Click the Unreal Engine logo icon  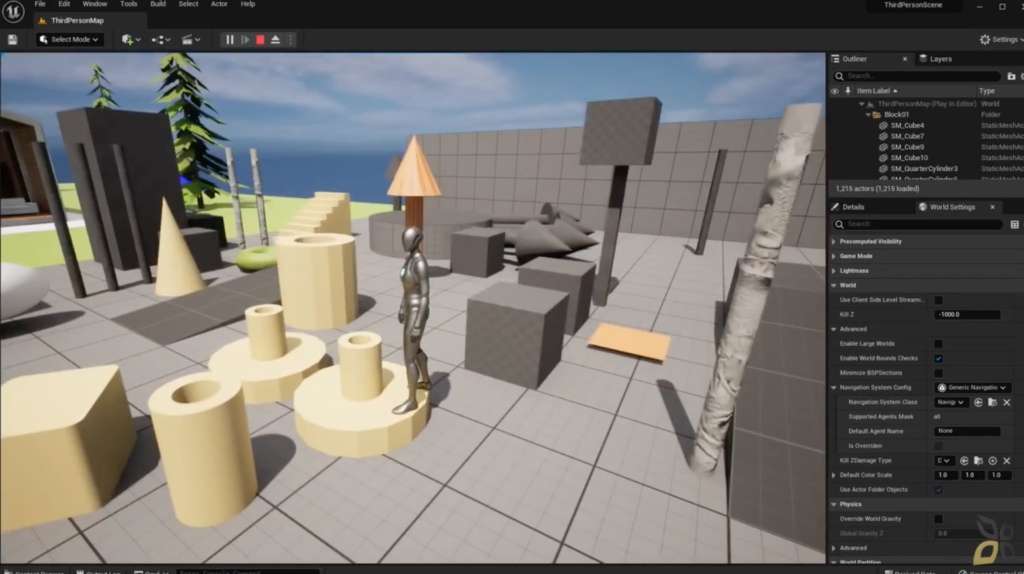[x=13, y=11]
